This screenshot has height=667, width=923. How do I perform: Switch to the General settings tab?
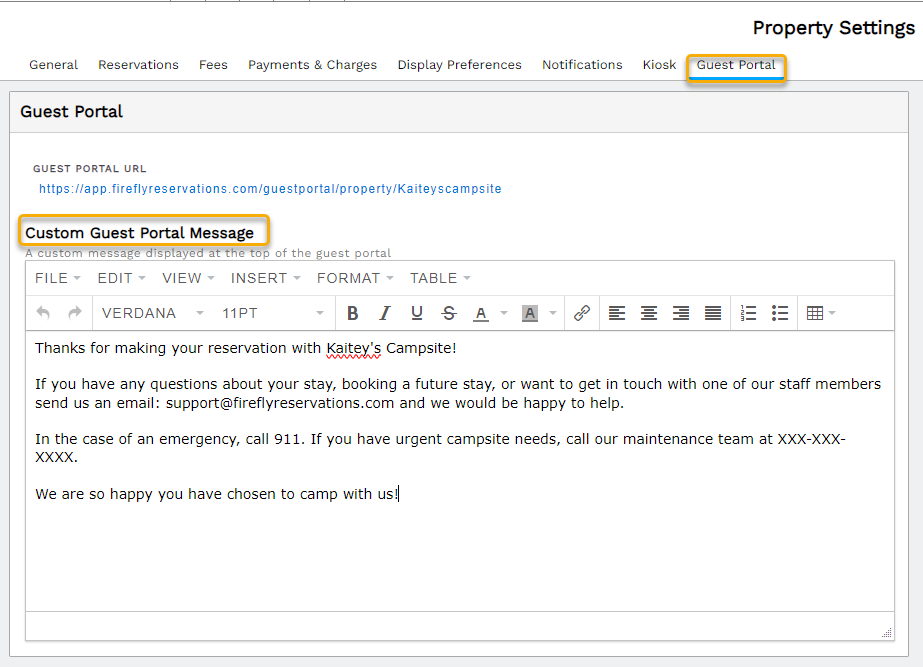[x=53, y=64]
